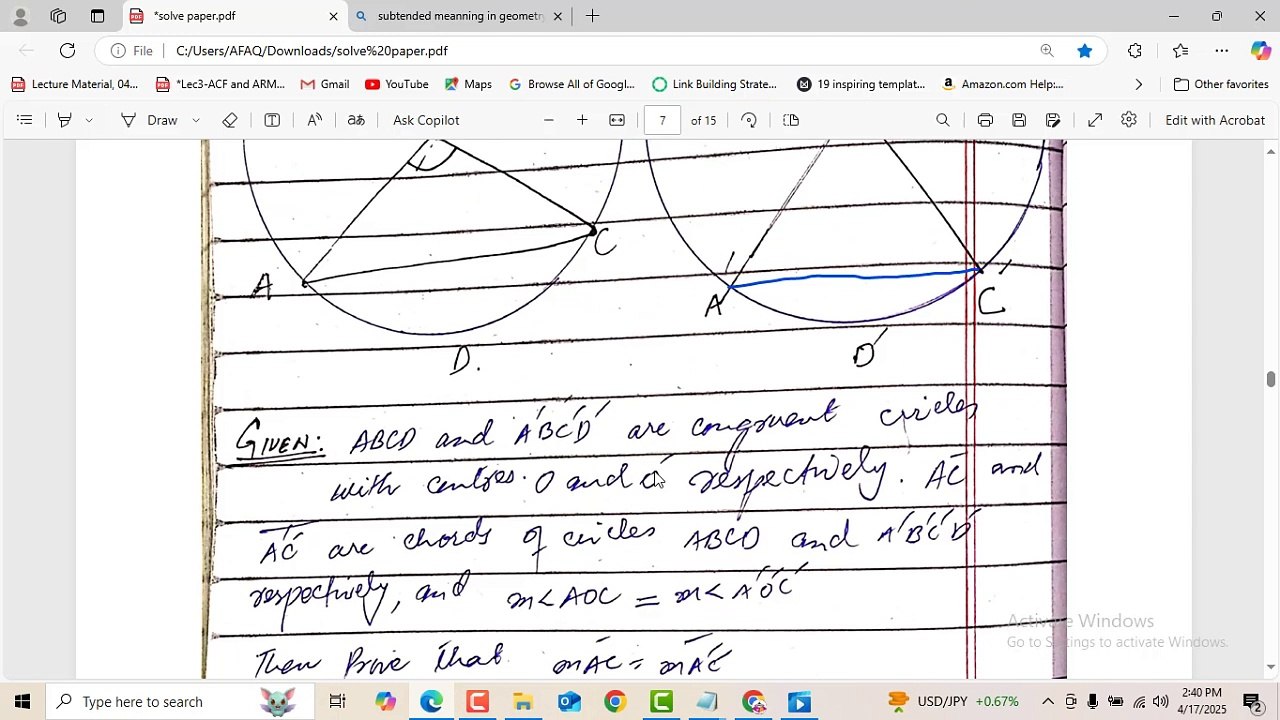Click the Translate icon in PDF toolbar
The width and height of the screenshot is (1280, 720).
pyautogui.click(x=356, y=120)
